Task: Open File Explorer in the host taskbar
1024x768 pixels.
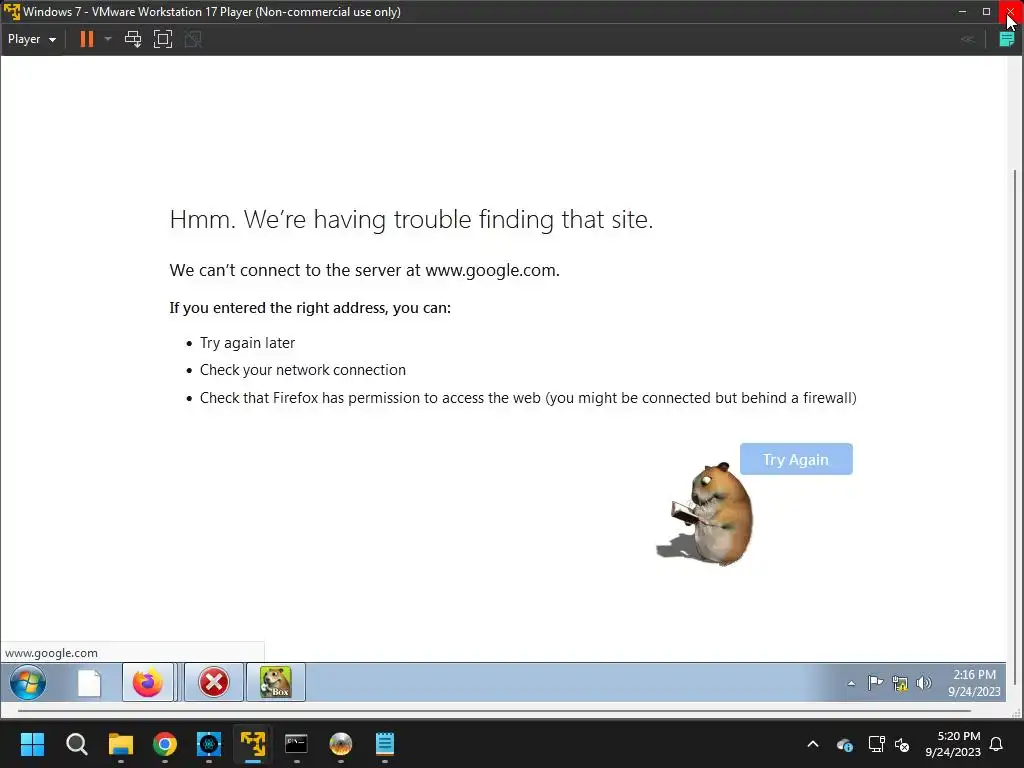Action: point(121,744)
